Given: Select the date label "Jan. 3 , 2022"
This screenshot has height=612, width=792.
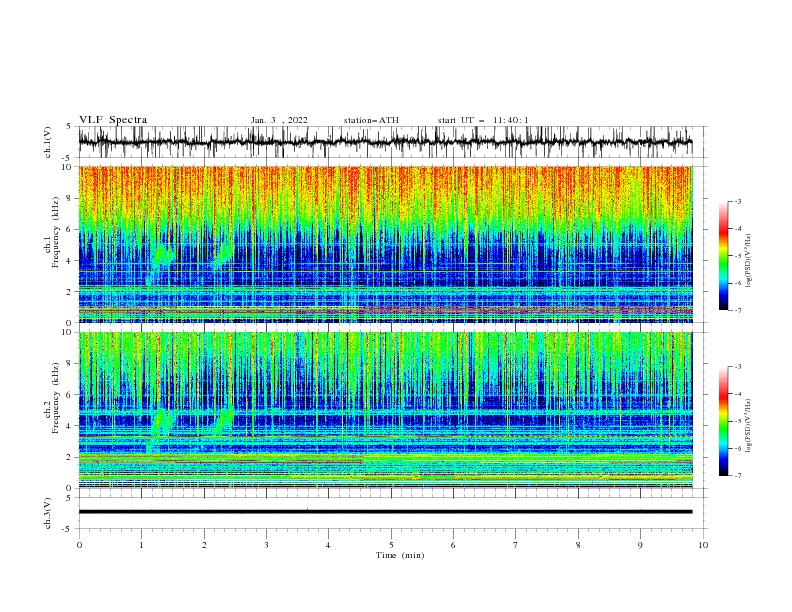Looking at the screenshot, I should (279, 120).
